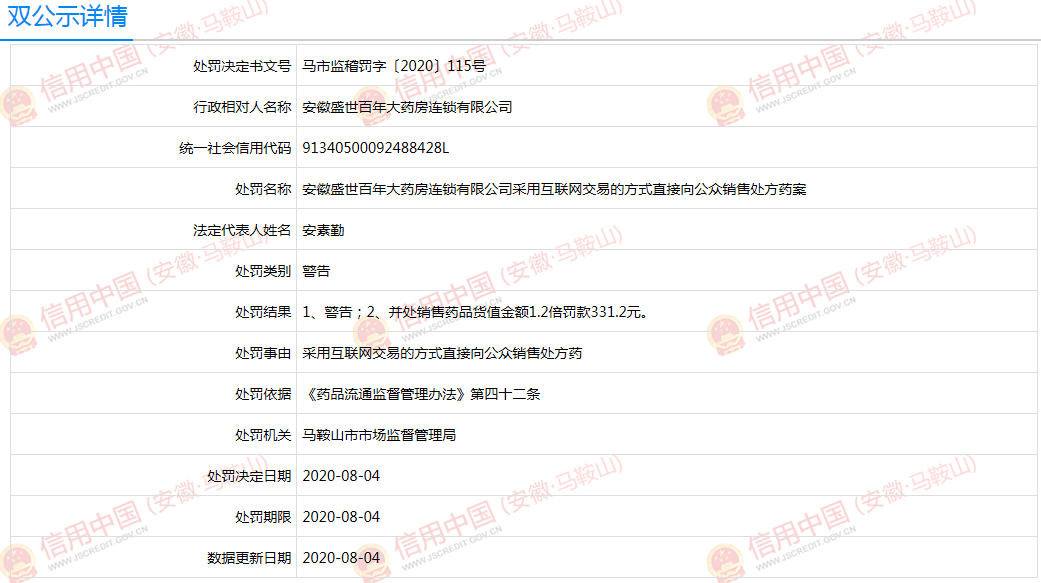Viewport: 1041px width, 583px height.
Task: Click the value 马鞍山市市场监督管理局
Action: coord(379,436)
